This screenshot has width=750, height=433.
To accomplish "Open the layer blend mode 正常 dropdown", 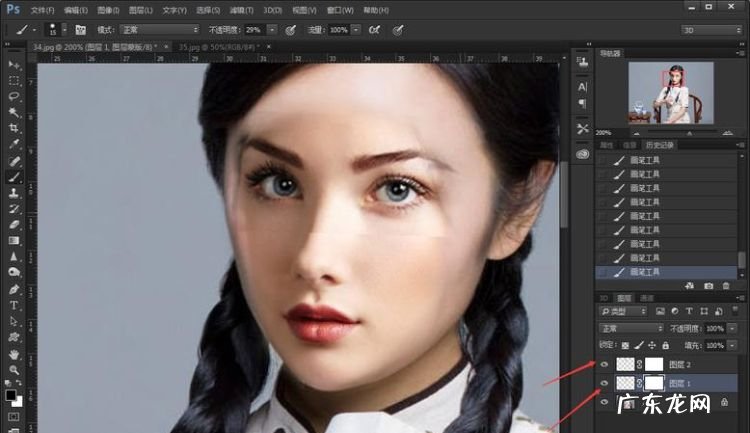I will (630, 328).
